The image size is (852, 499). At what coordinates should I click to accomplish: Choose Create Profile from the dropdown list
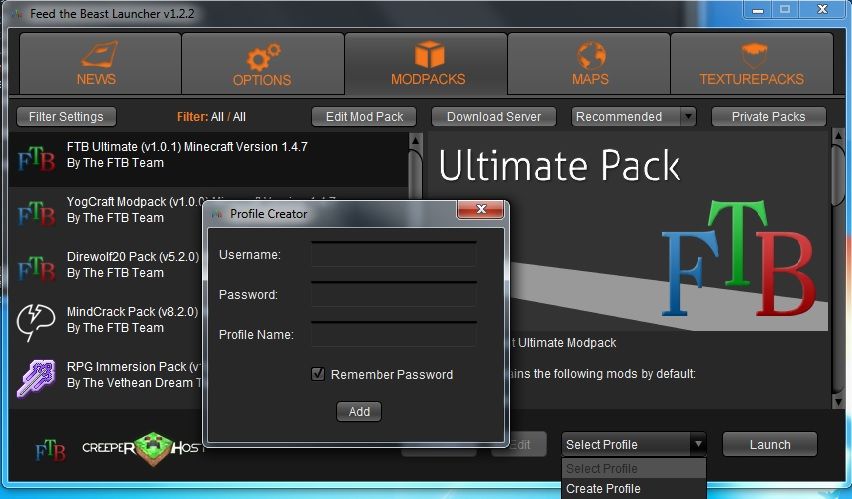click(x=634, y=489)
